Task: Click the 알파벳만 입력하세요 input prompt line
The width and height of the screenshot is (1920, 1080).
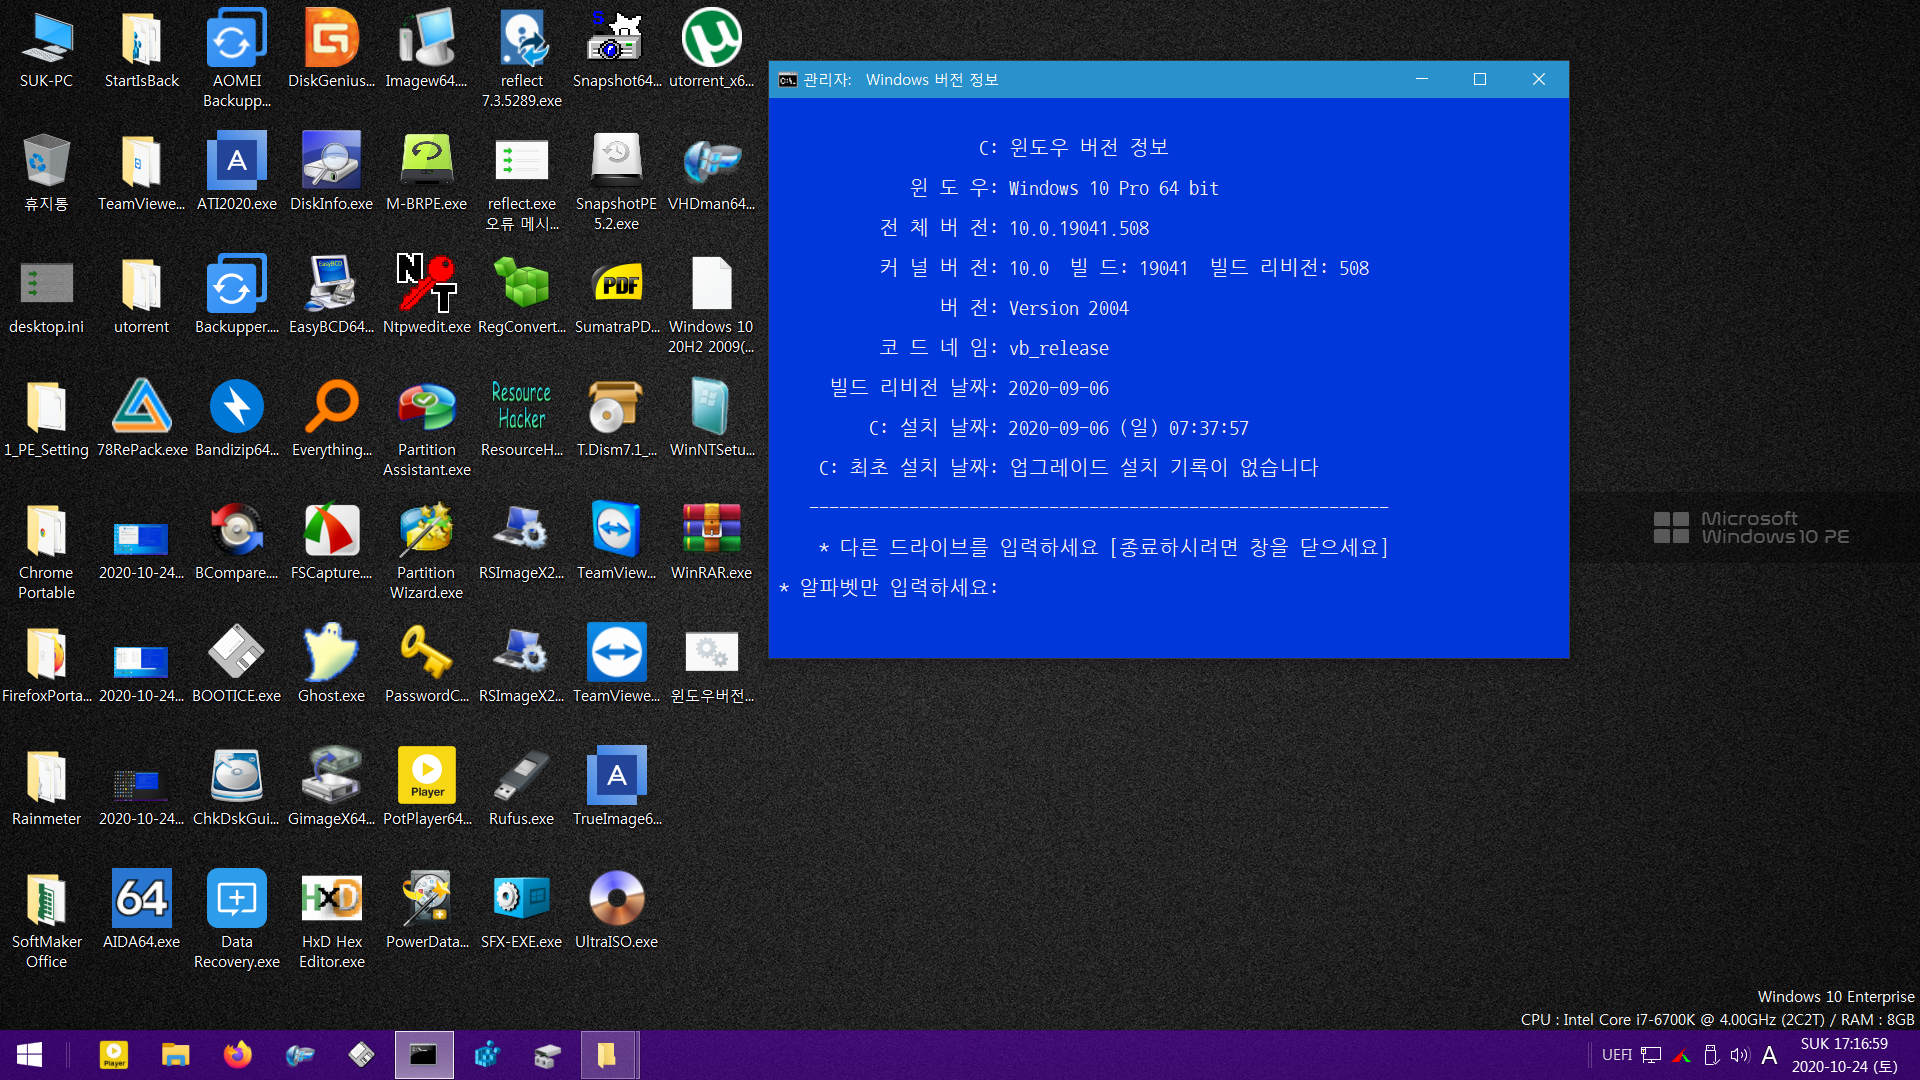Action: [x=889, y=587]
